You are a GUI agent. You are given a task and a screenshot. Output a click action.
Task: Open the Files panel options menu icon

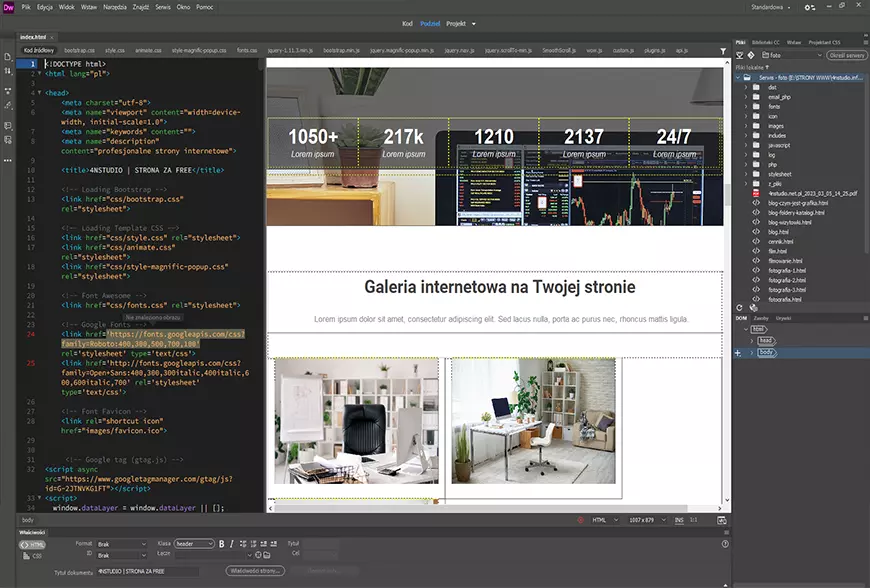point(866,42)
